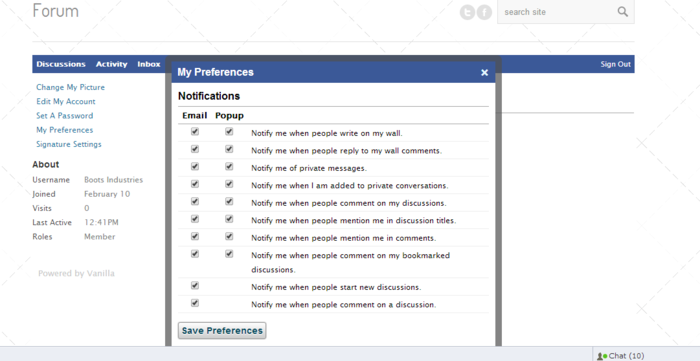Open the Discussions menu item
The width and height of the screenshot is (700, 361).
(x=61, y=64)
